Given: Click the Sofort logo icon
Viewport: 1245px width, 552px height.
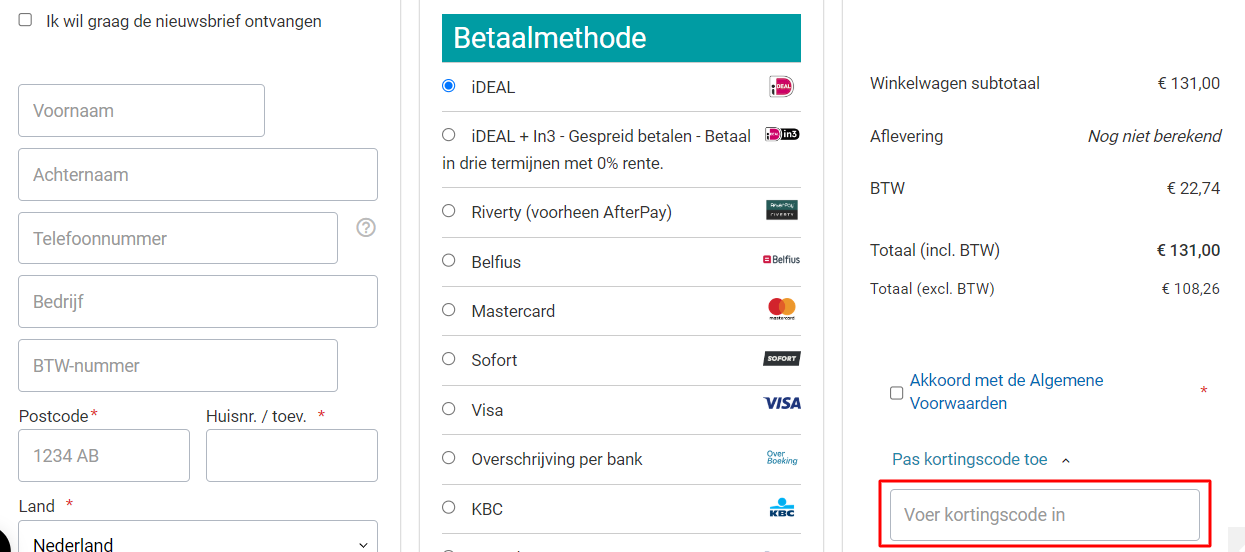Looking at the screenshot, I should (782, 359).
